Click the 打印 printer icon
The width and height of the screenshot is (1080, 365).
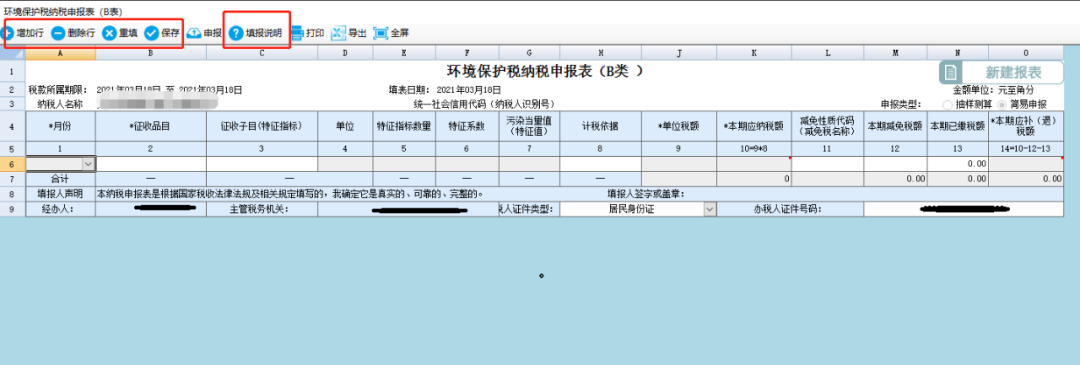click(x=297, y=33)
